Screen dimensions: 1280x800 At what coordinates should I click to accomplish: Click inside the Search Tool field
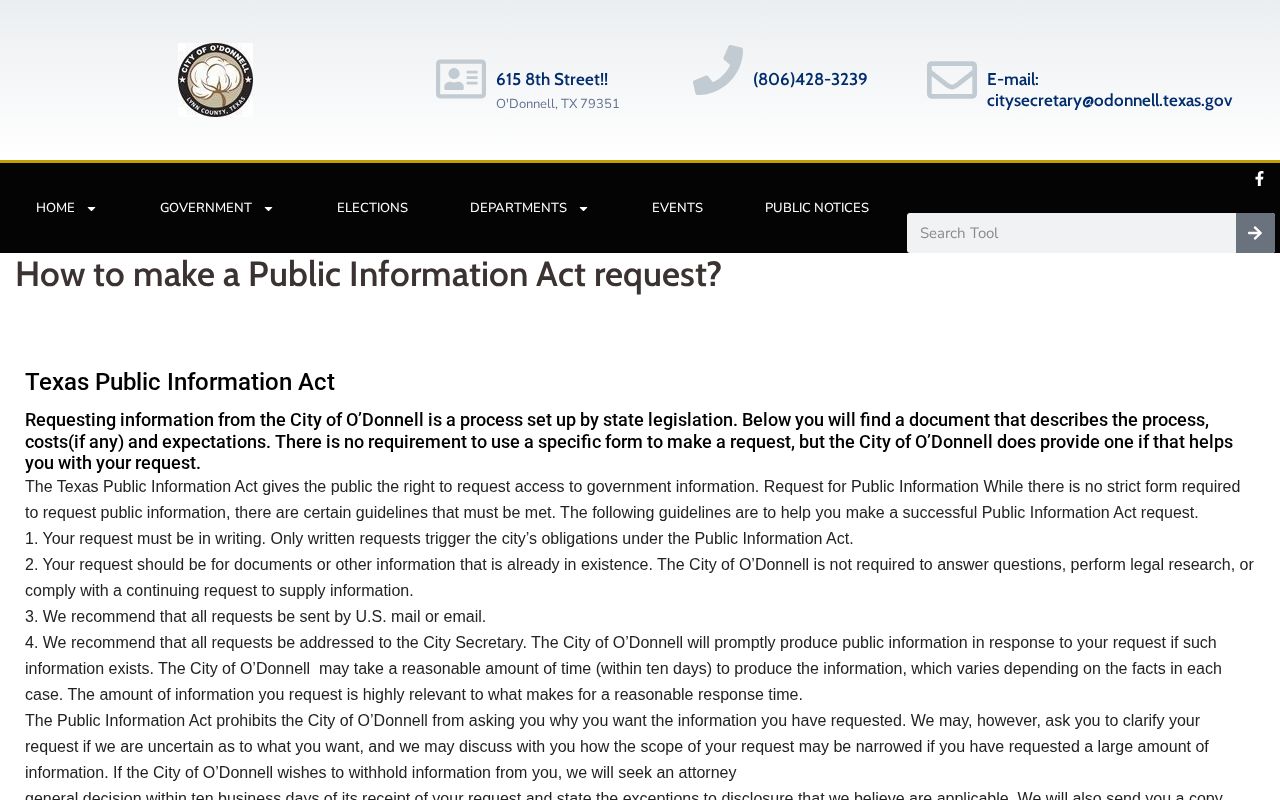(x=1071, y=233)
